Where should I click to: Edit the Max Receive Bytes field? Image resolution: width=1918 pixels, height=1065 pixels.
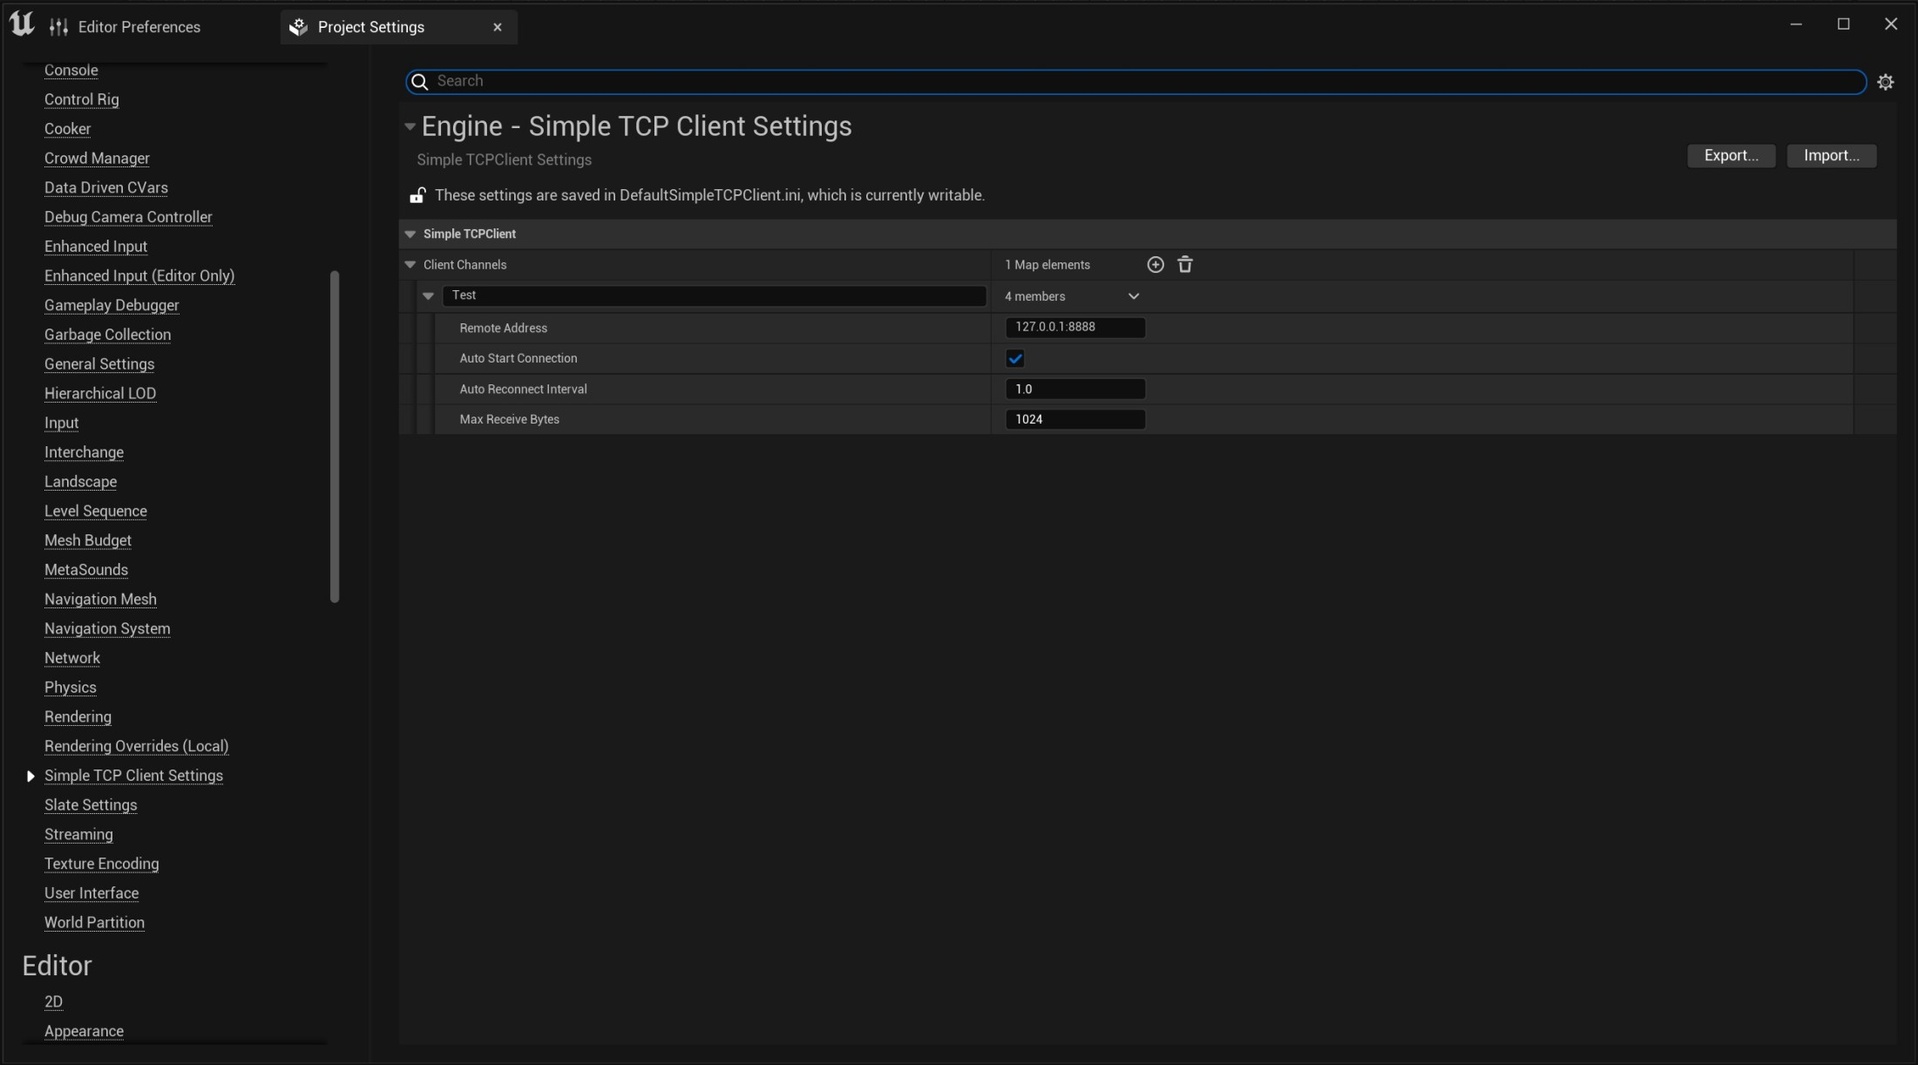1075,420
